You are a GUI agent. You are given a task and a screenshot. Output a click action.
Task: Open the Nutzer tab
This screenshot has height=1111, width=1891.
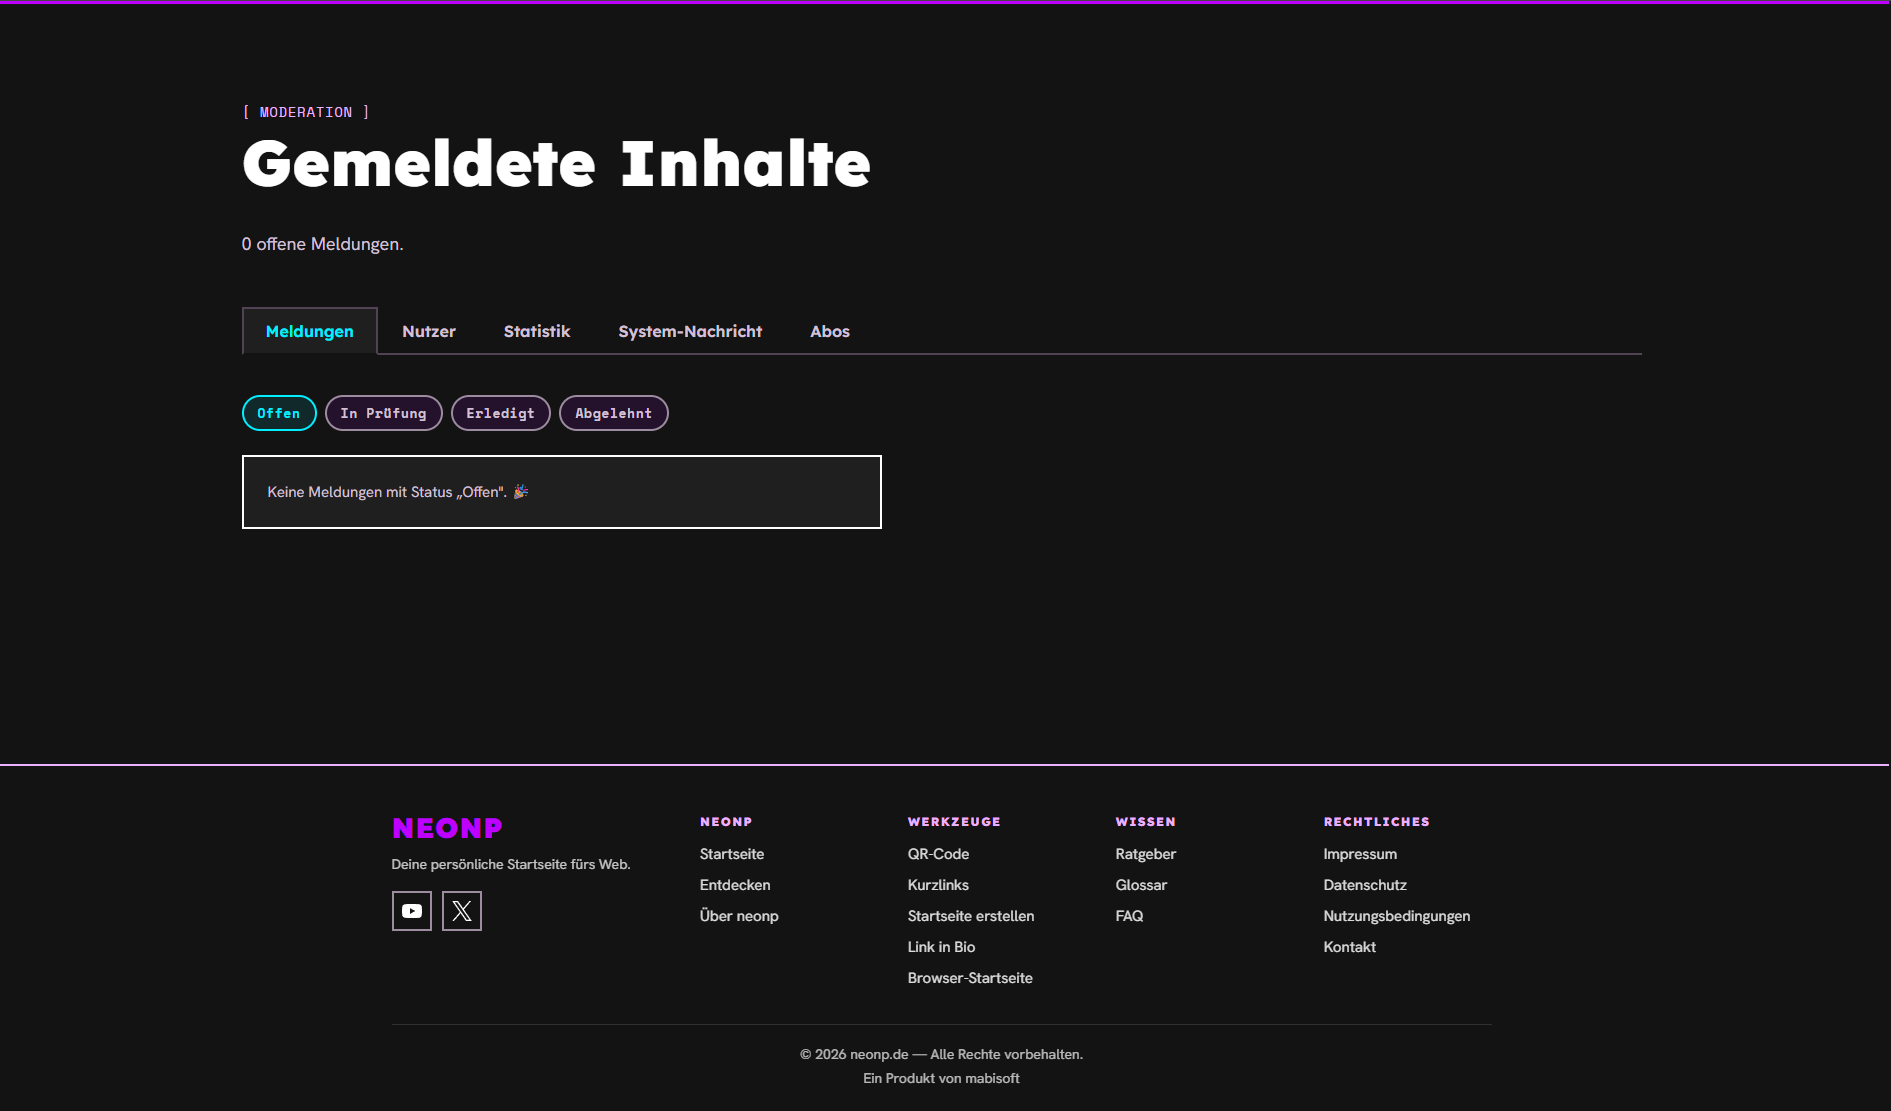(429, 331)
